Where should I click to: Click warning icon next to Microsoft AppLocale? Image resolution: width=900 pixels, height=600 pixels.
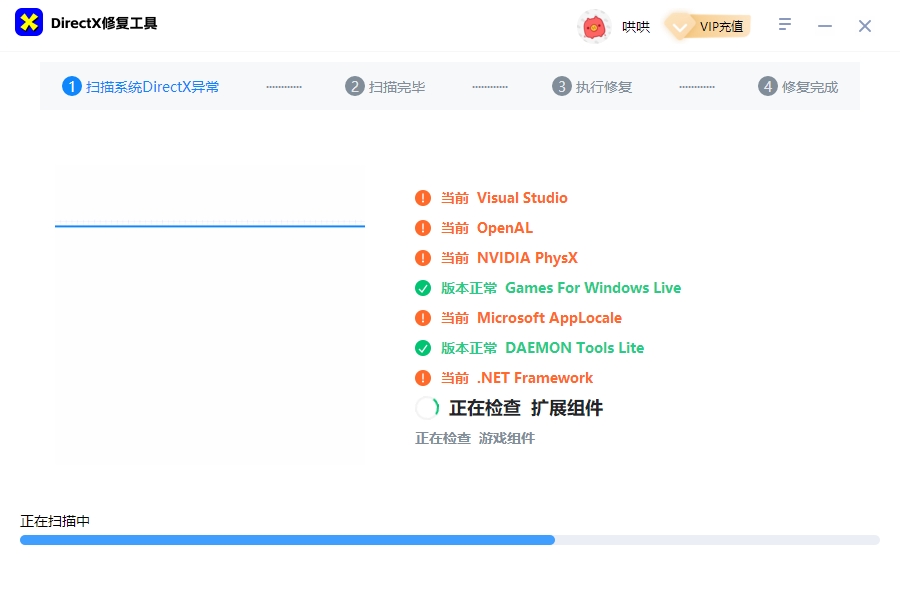[423, 318]
